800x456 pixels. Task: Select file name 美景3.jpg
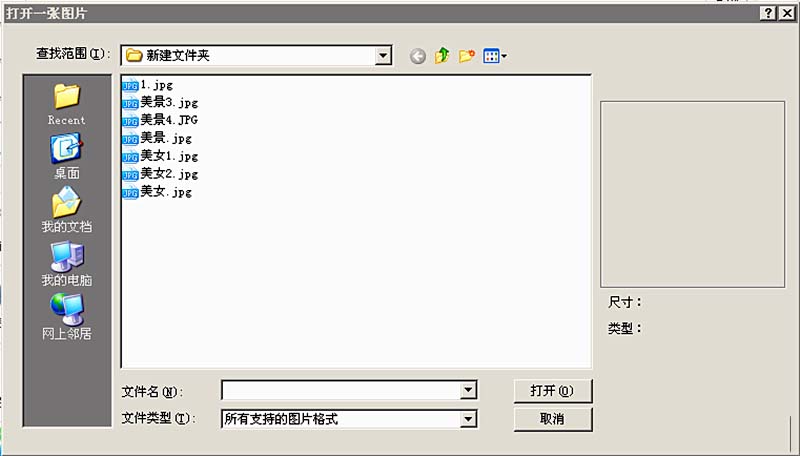169,103
